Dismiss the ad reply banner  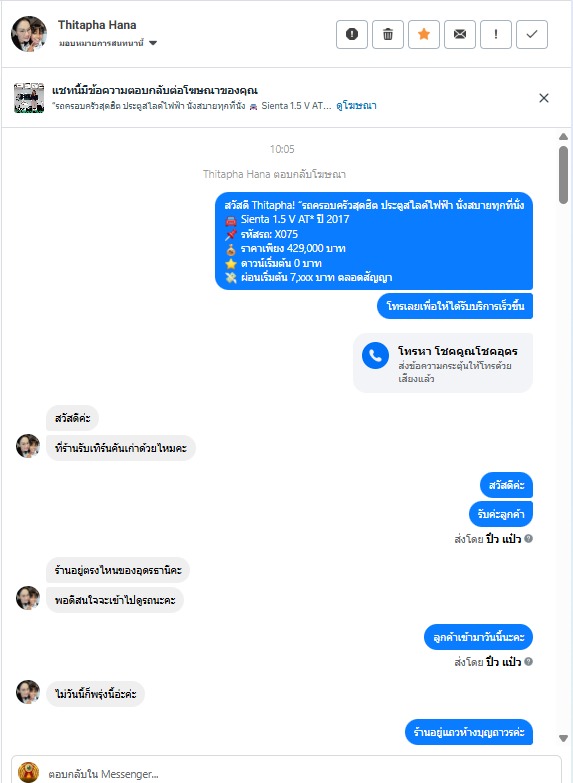(544, 98)
